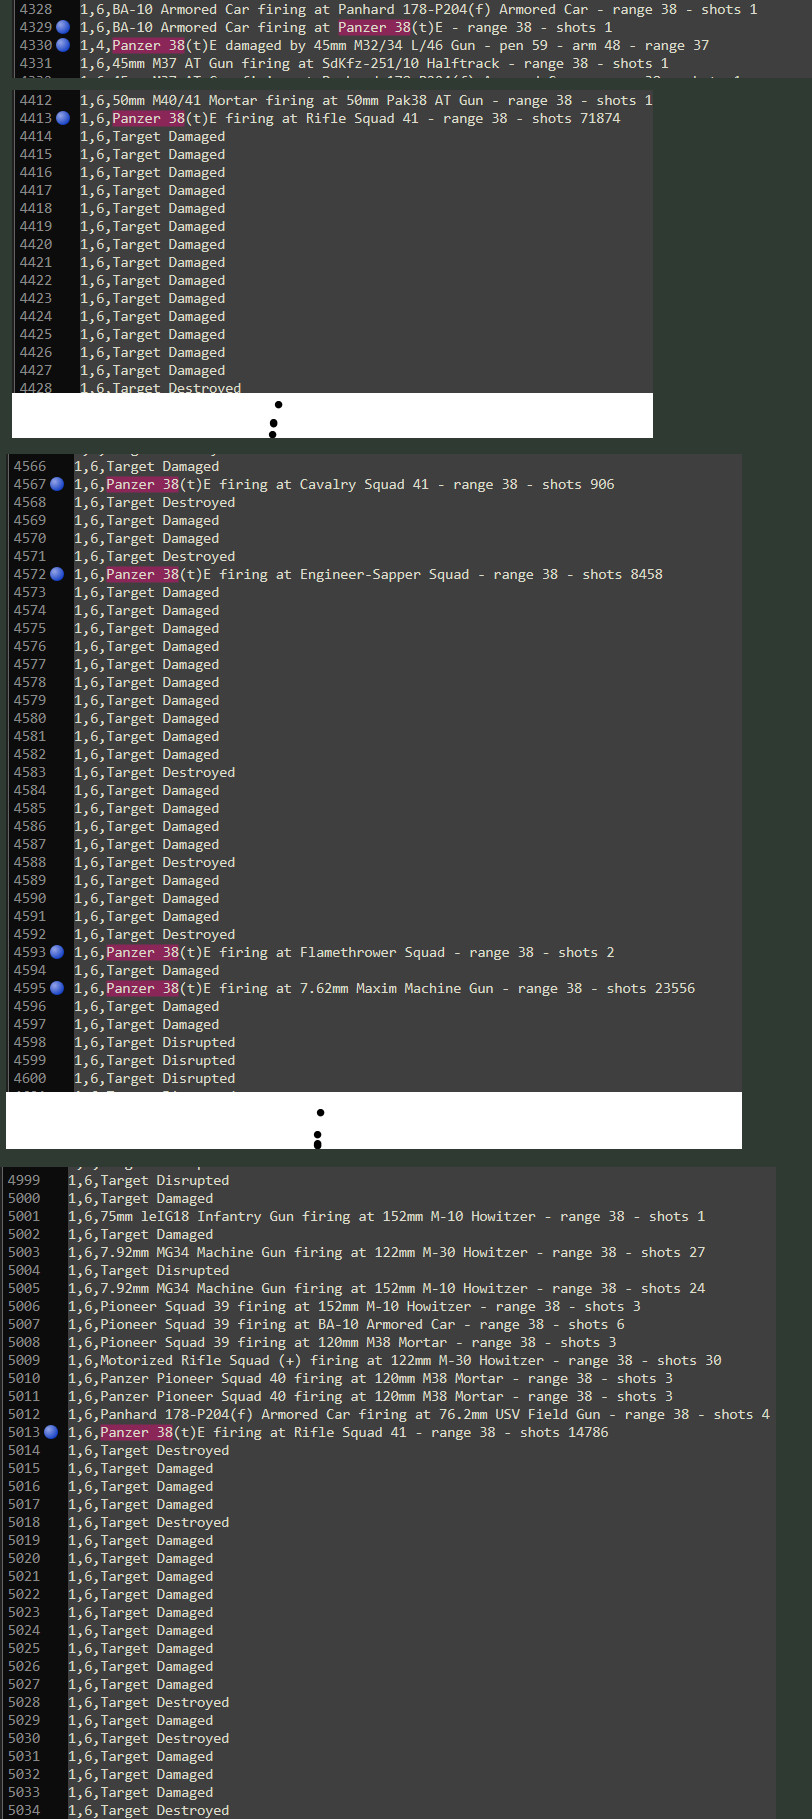The width and height of the screenshot is (812, 1819).
Task: Click line number 5025 in the gutter
Action: (23, 1648)
